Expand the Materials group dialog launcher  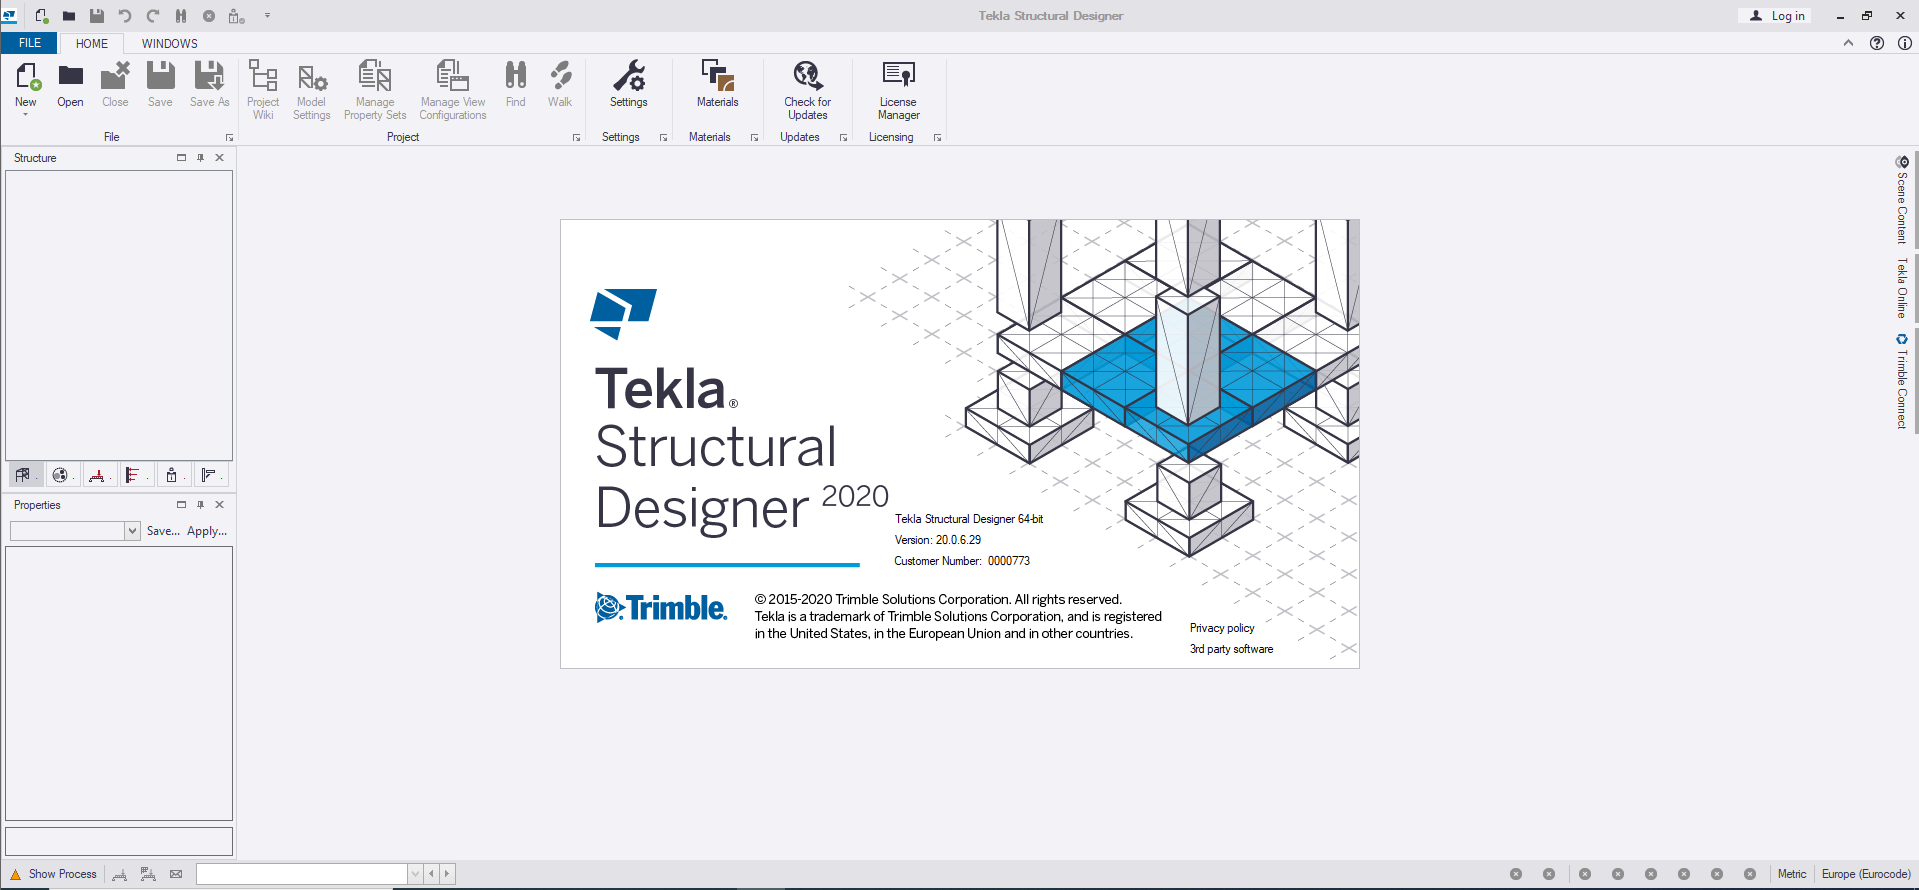tap(754, 138)
